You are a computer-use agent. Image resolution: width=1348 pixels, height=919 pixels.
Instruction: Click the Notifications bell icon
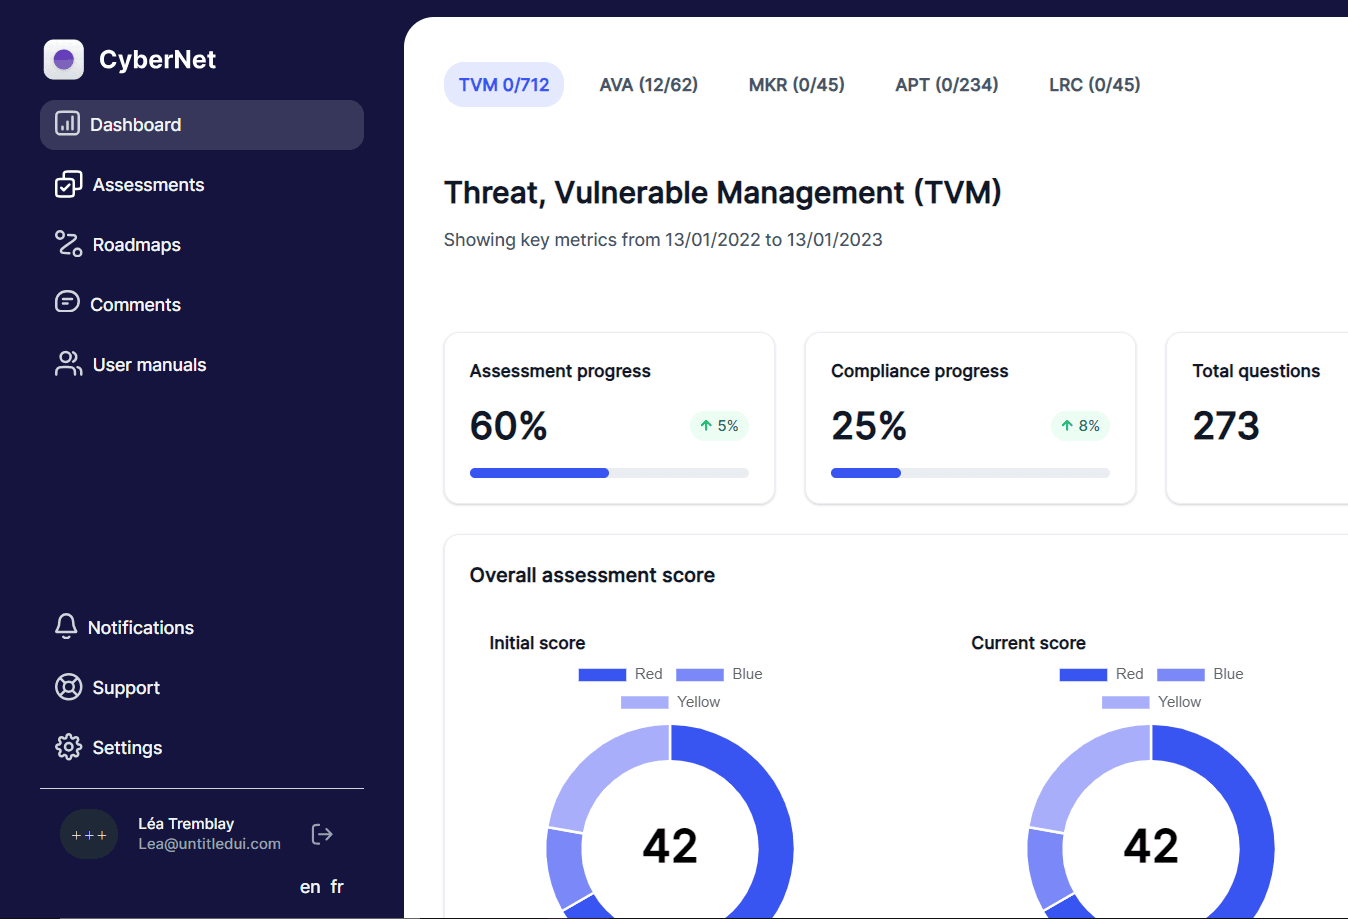[66, 626]
